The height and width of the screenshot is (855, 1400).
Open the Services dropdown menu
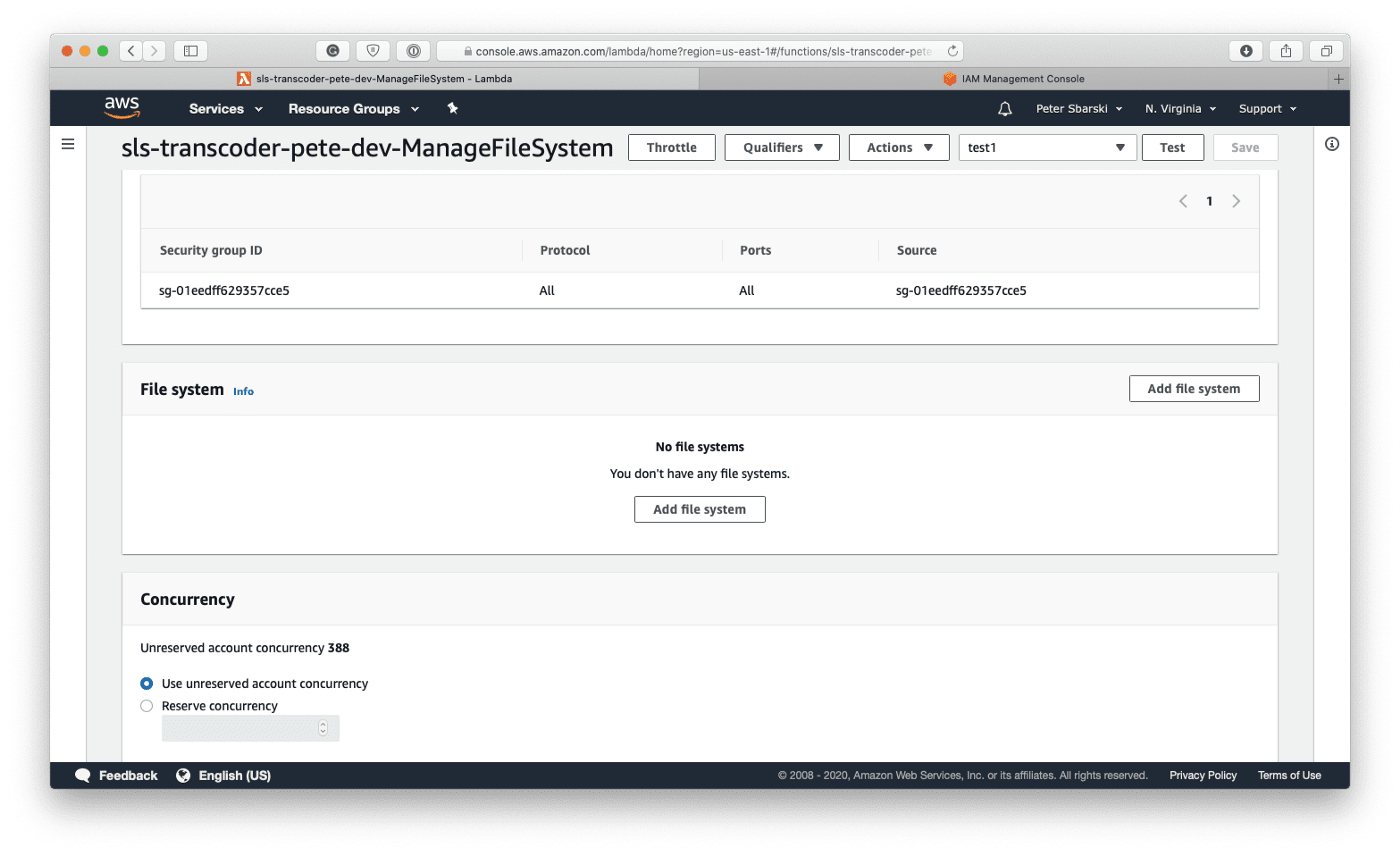tap(226, 108)
